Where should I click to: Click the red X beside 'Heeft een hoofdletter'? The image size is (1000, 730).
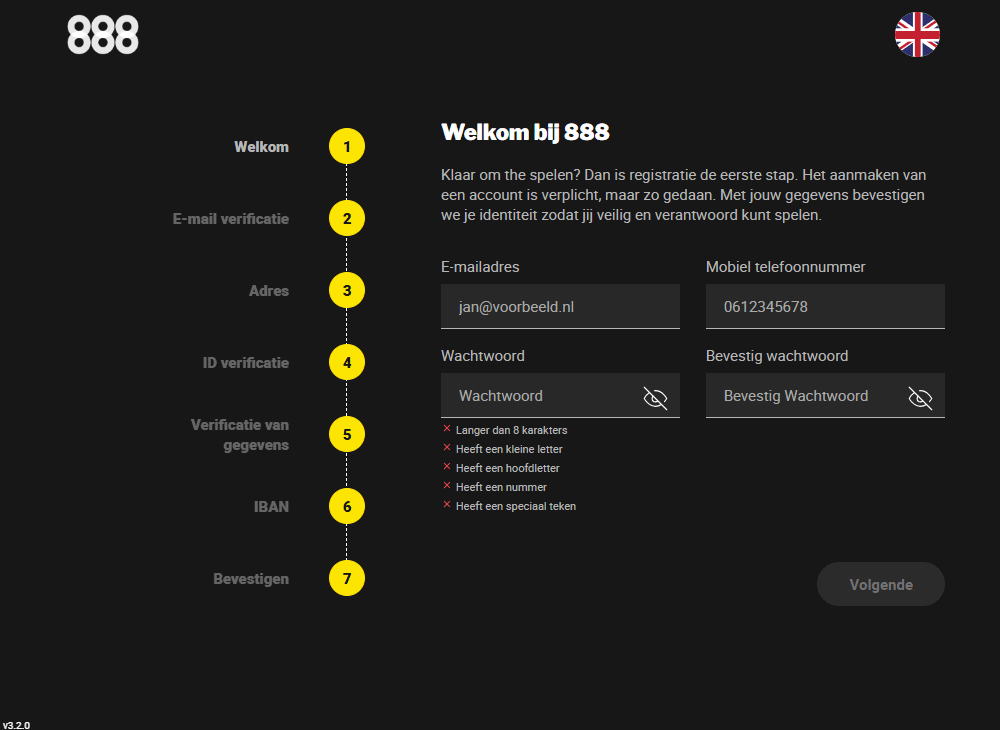point(447,467)
